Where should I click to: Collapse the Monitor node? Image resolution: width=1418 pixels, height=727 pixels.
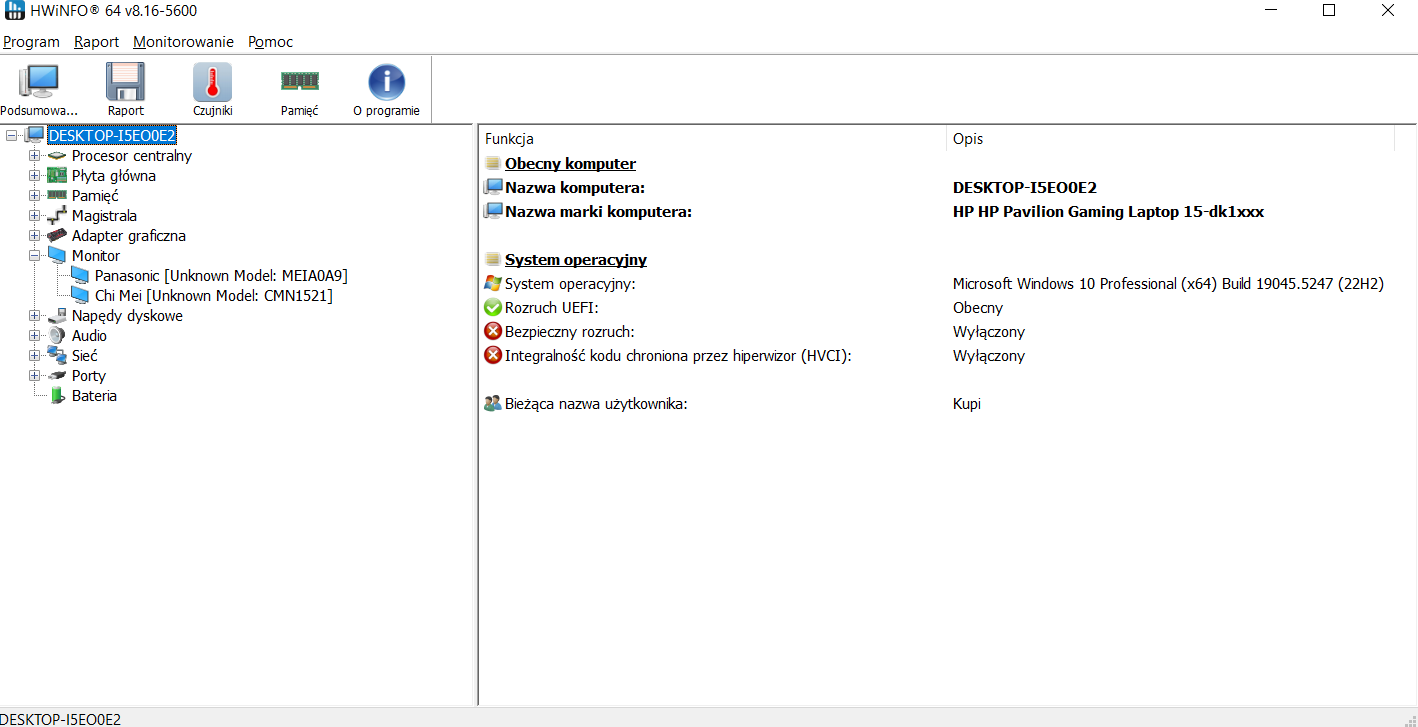35,256
